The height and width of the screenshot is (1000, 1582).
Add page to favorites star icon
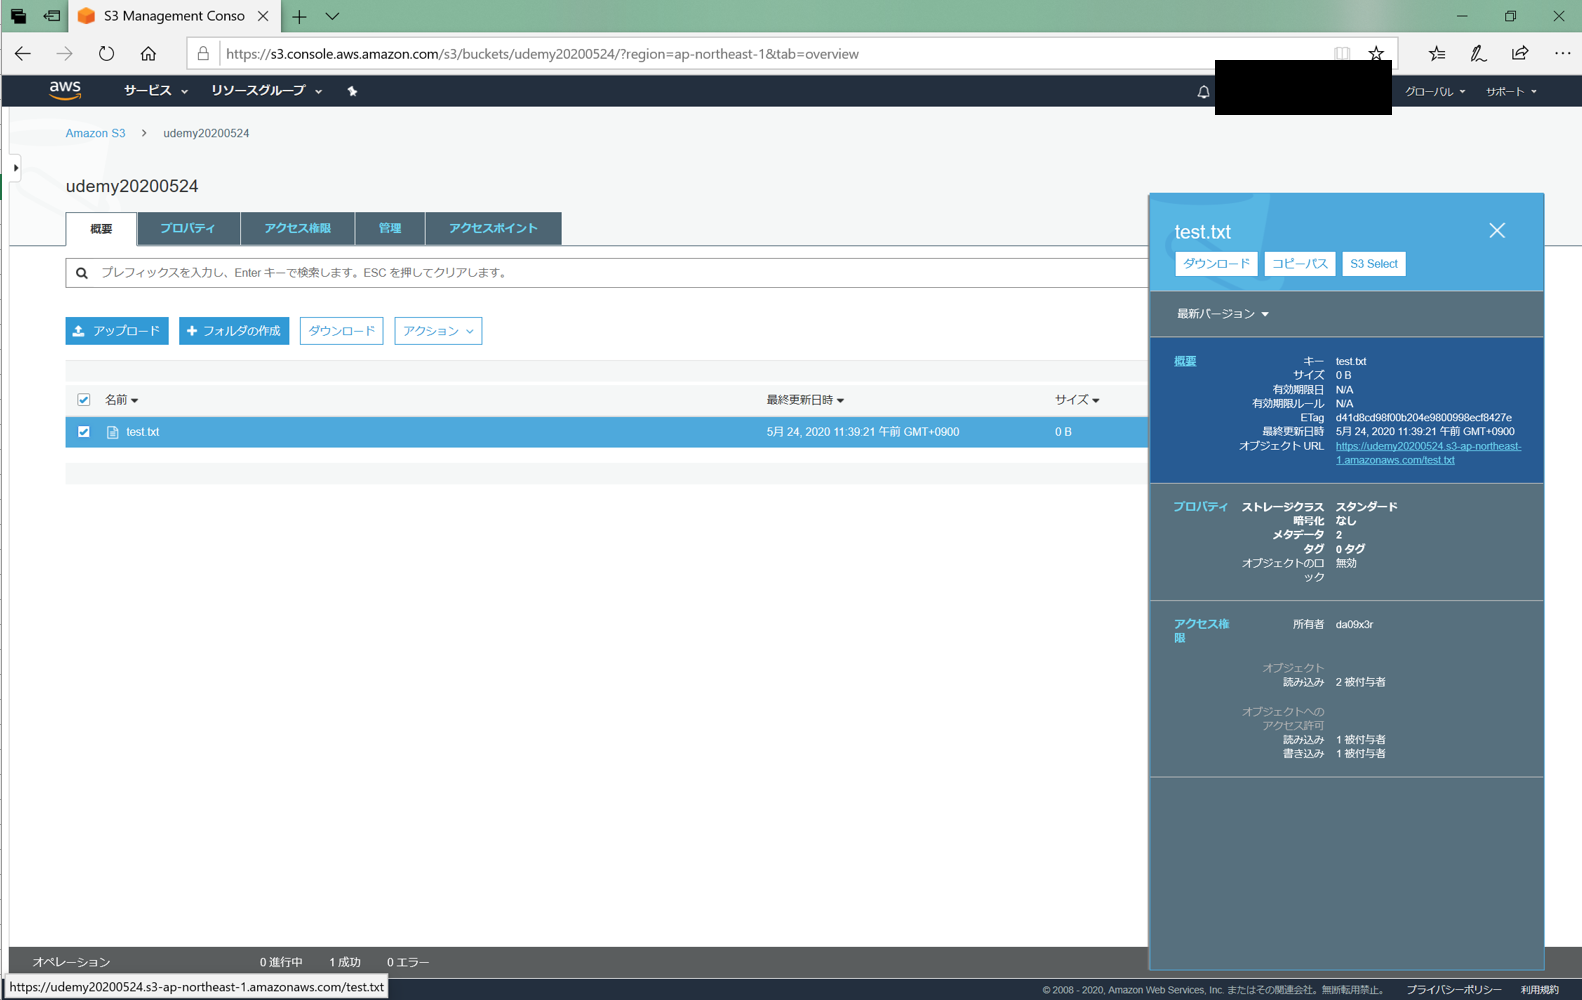pyautogui.click(x=1377, y=54)
